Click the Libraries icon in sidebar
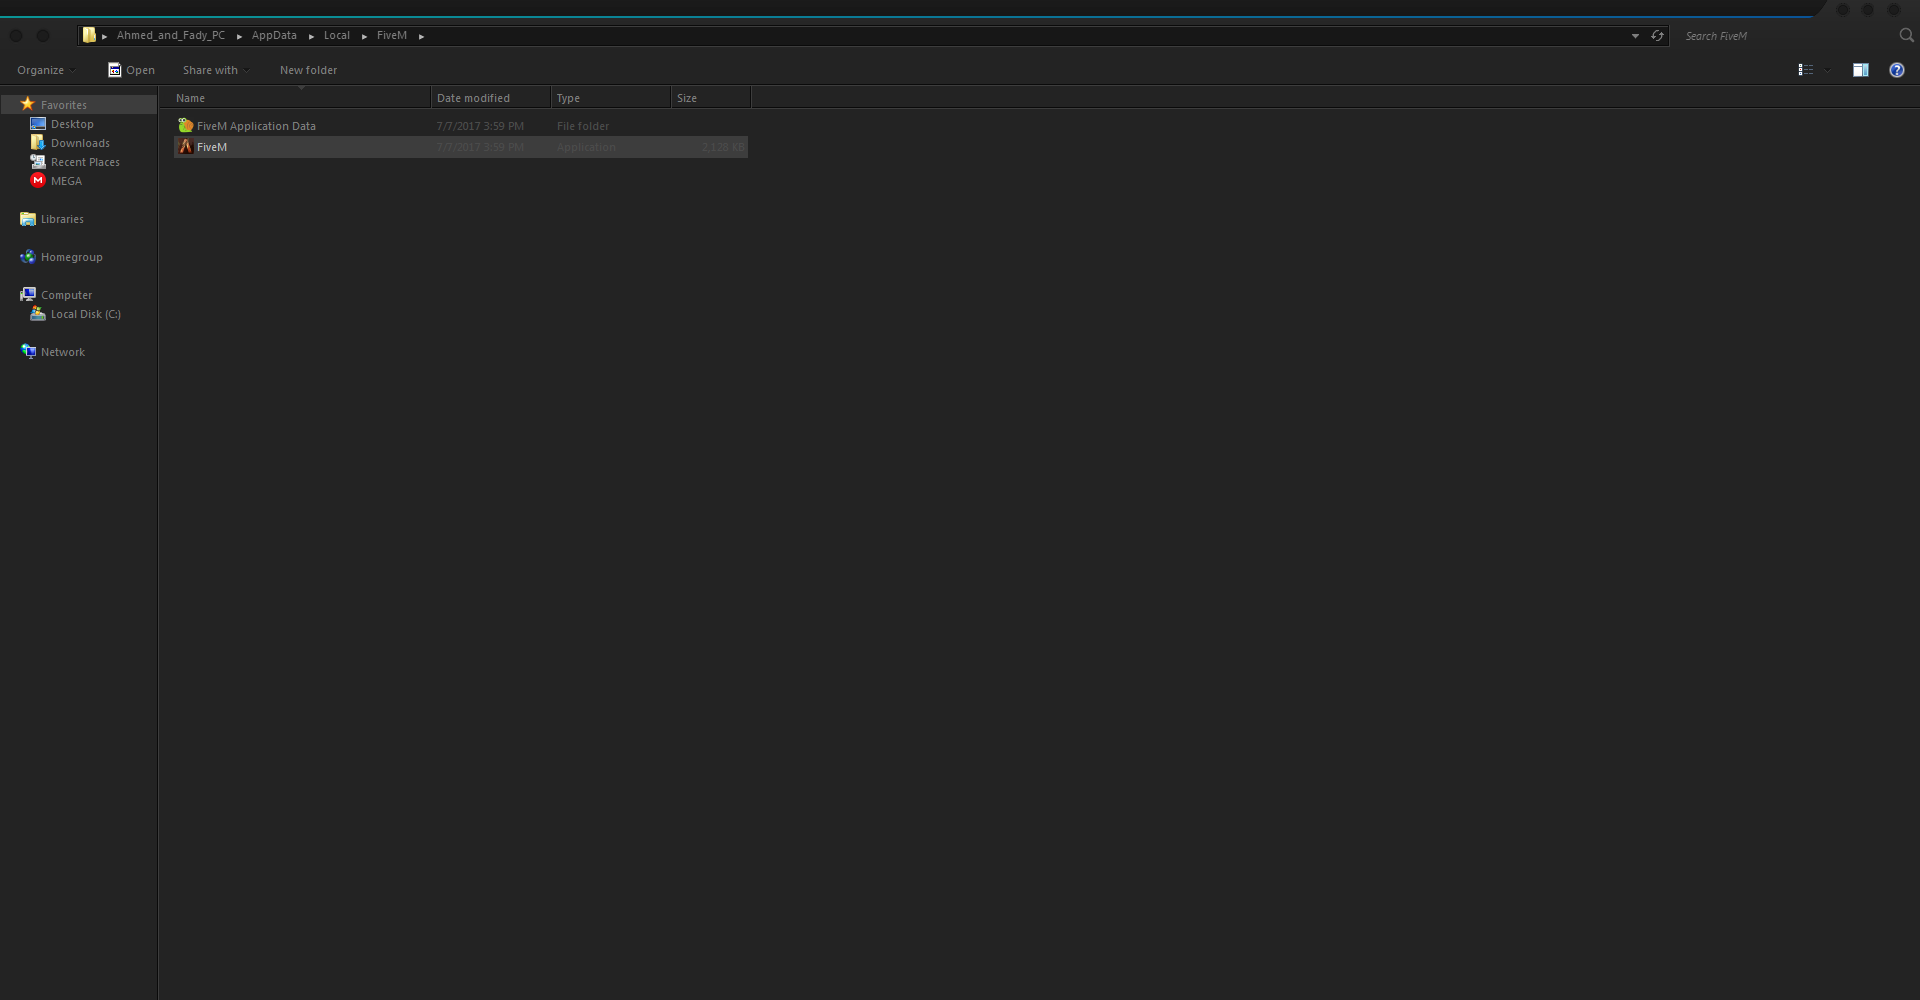Viewport: 1920px width, 1000px height. click(28, 219)
